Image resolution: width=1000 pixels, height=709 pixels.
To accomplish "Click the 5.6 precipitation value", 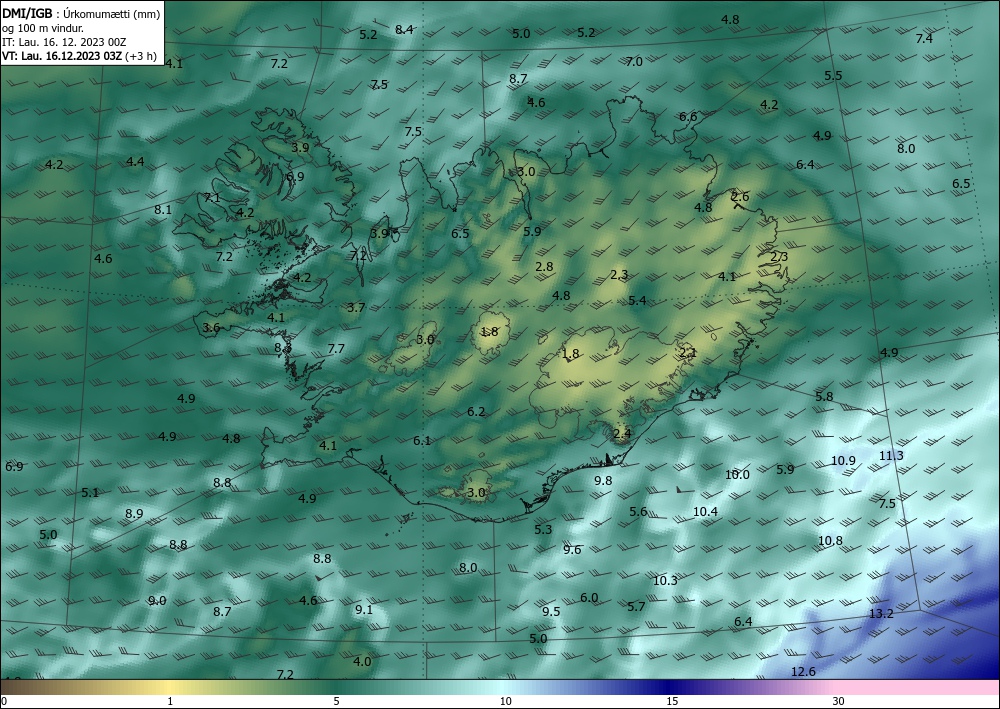I will click(x=638, y=511).
